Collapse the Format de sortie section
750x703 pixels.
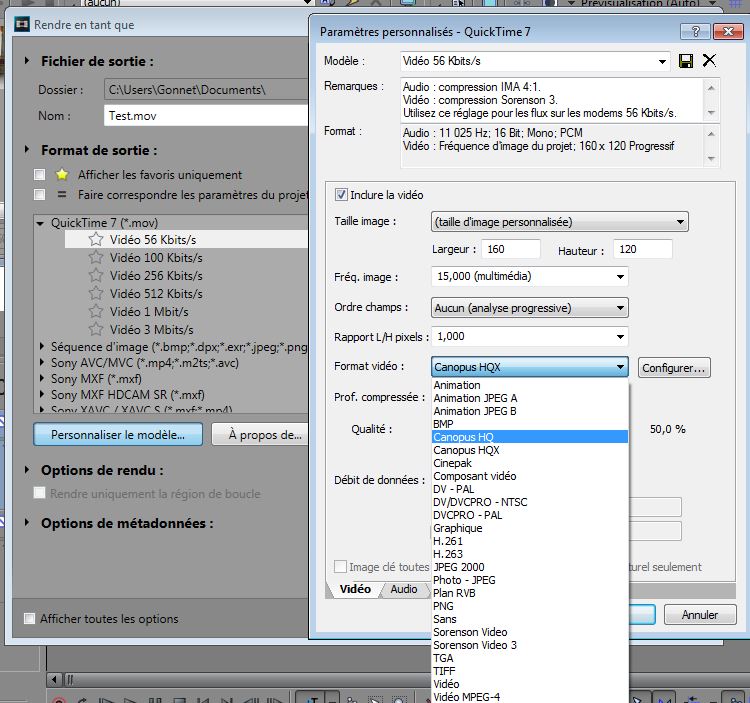pyautogui.click(x=27, y=150)
